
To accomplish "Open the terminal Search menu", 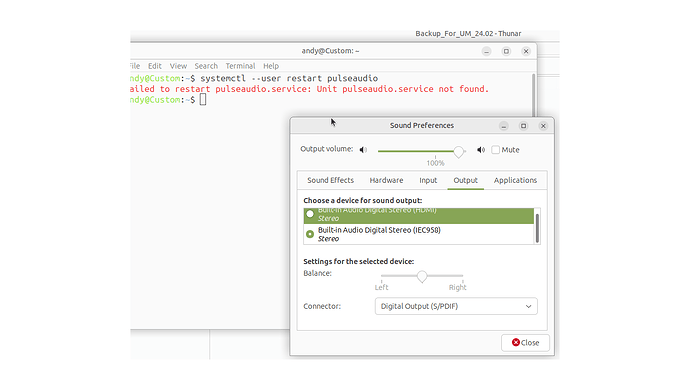I will [206, 66].
